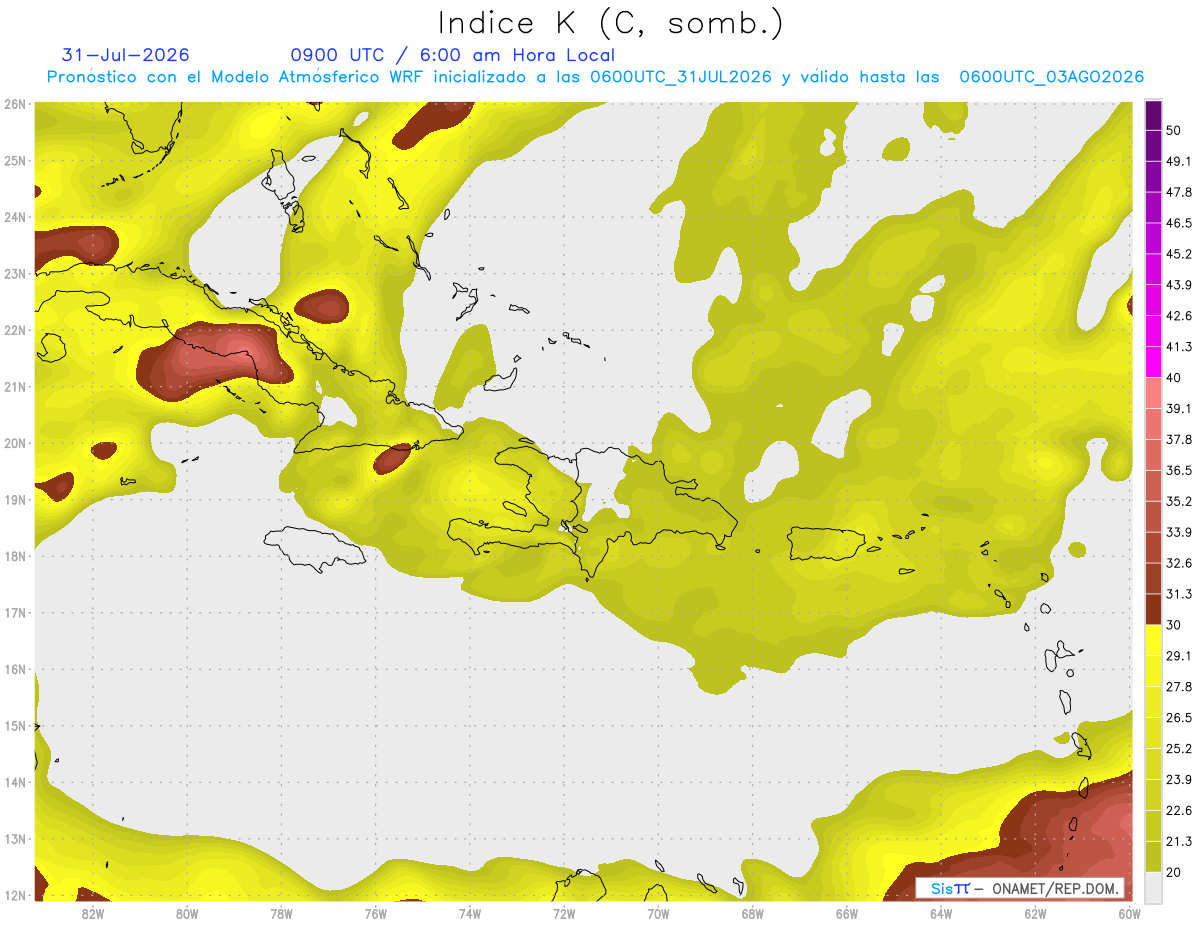Pick the olive swatch between 20 and 21.3
Image resolution: width=1200 pixels, height=927 pixels.
pos(1154,856)
